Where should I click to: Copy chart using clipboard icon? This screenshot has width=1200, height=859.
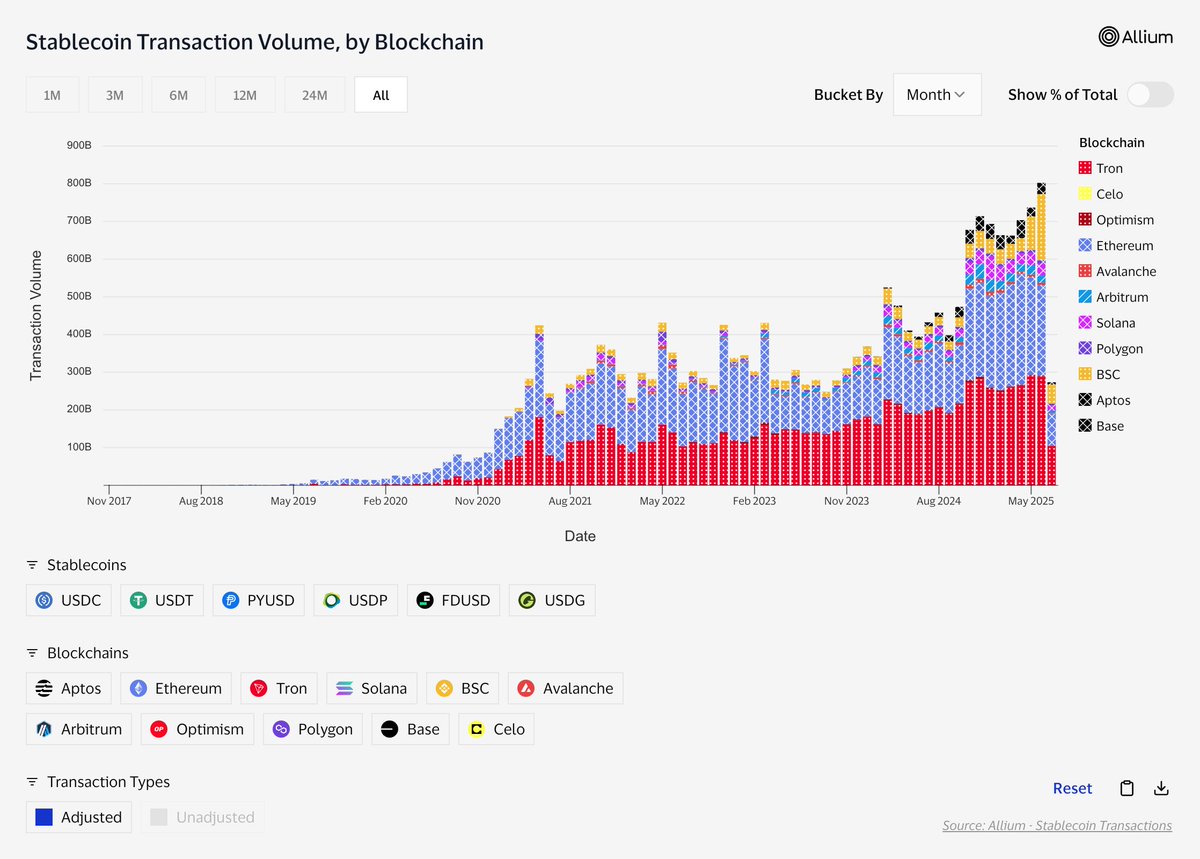point(1127,788)
